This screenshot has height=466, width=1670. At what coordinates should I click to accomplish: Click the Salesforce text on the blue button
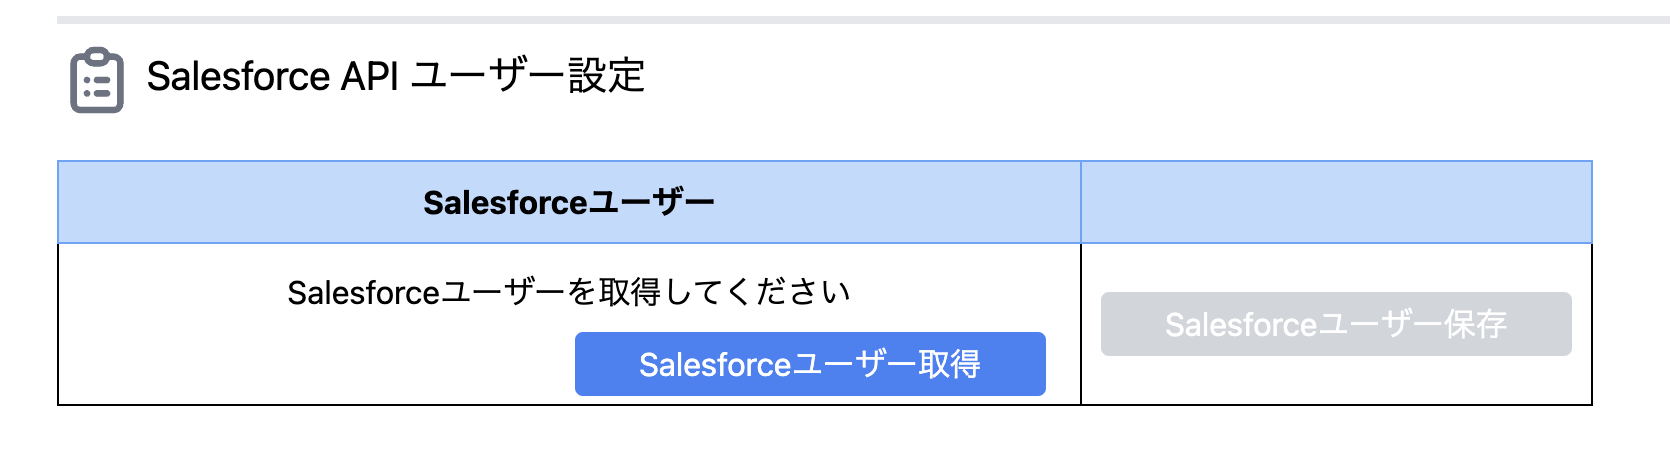pos(715,364)
